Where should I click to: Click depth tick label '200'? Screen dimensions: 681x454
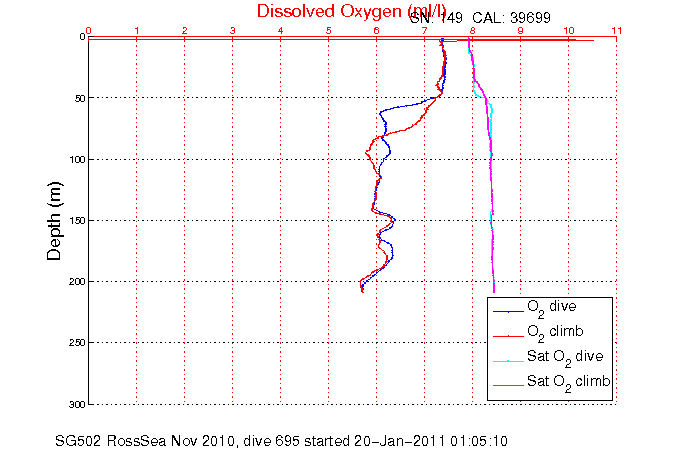tap(77, 282)
